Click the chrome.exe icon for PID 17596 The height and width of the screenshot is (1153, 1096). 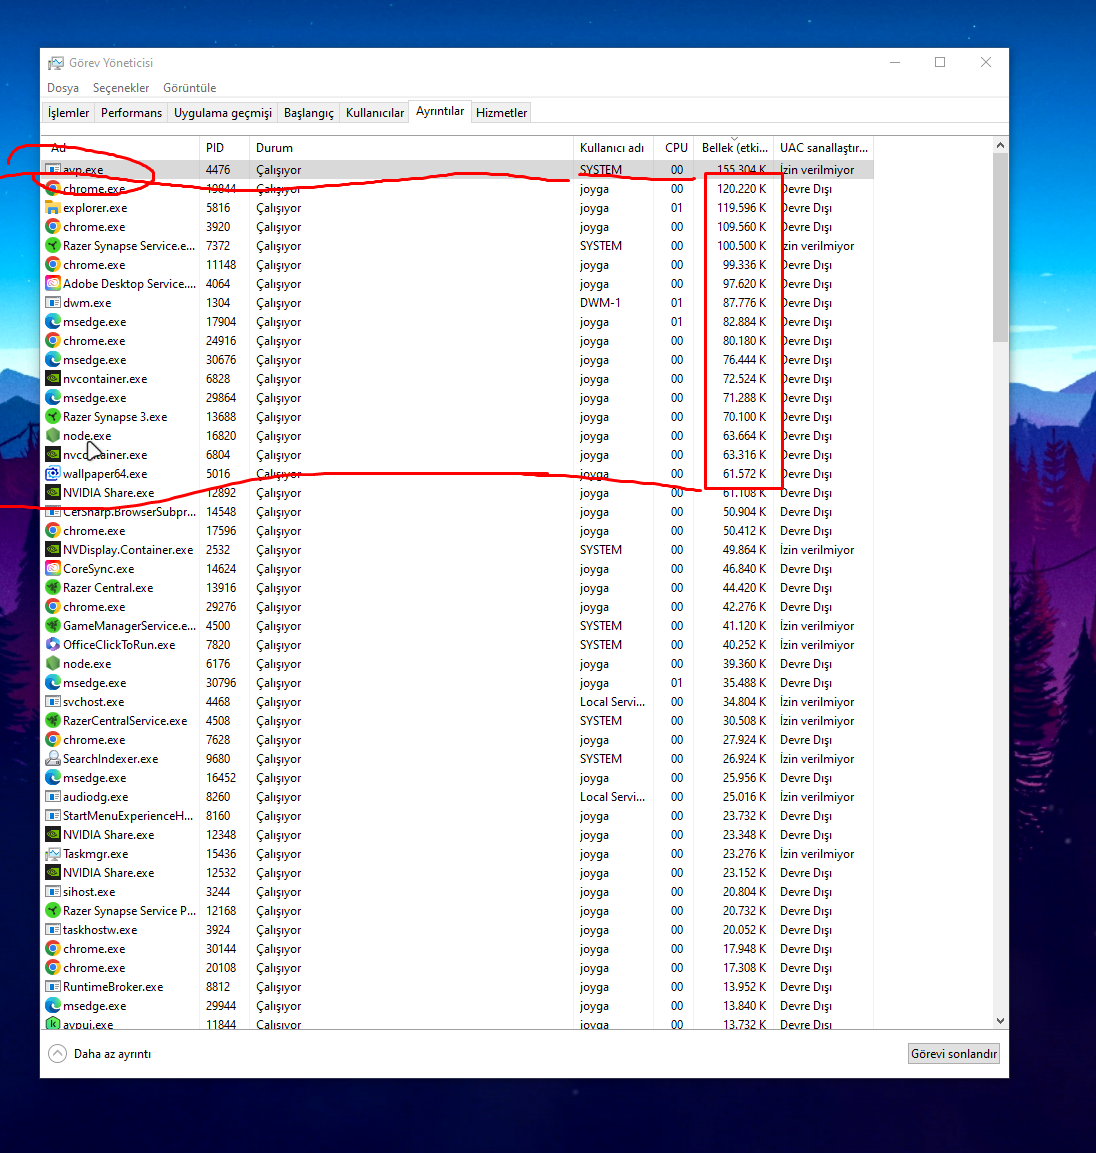click(x=52, y=531)
